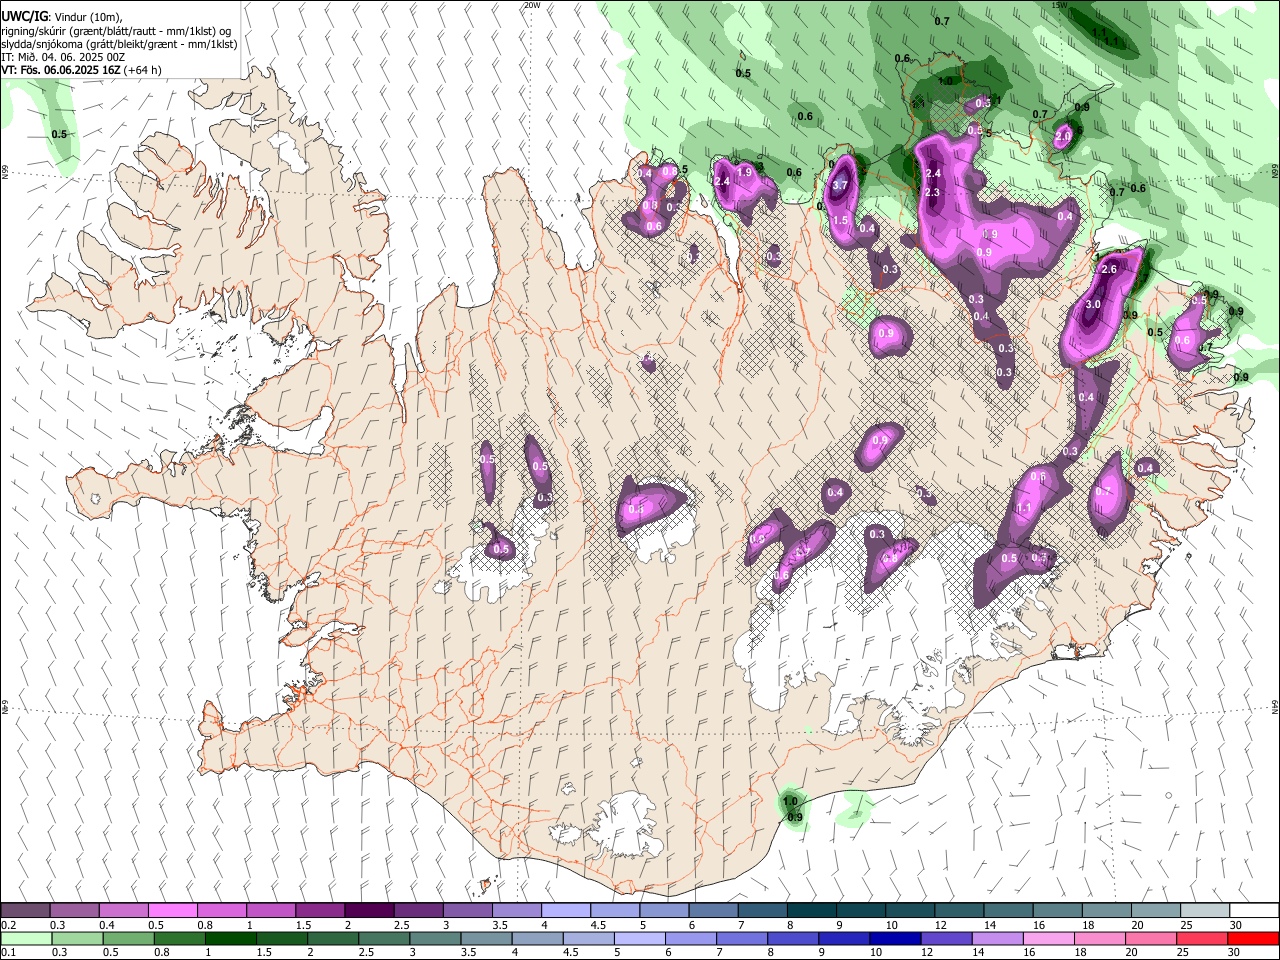
Task: Click the top-row swatch labeled 0.3
Action: tap(74, 911)
